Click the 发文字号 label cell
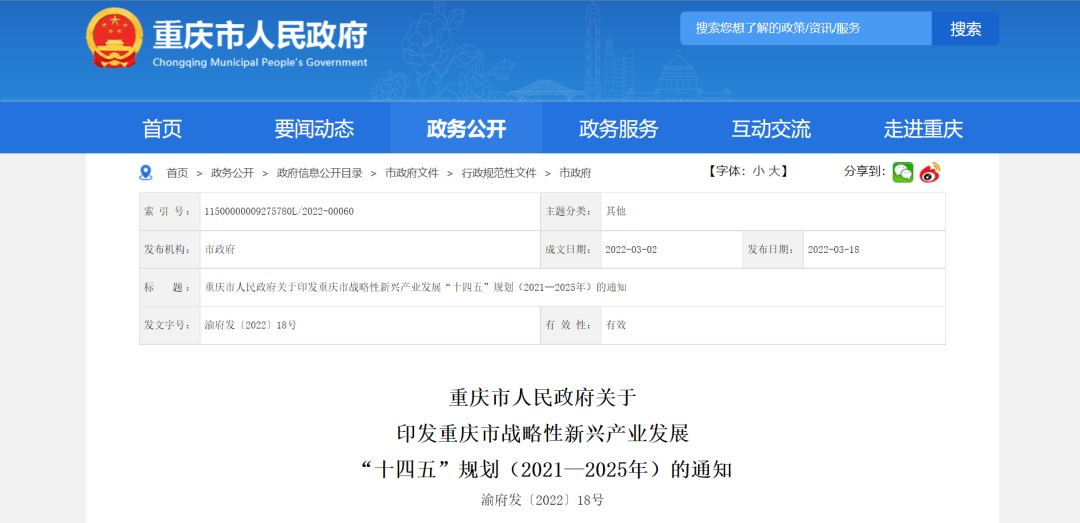This screenshot has width=1080, height=523. 170,325
